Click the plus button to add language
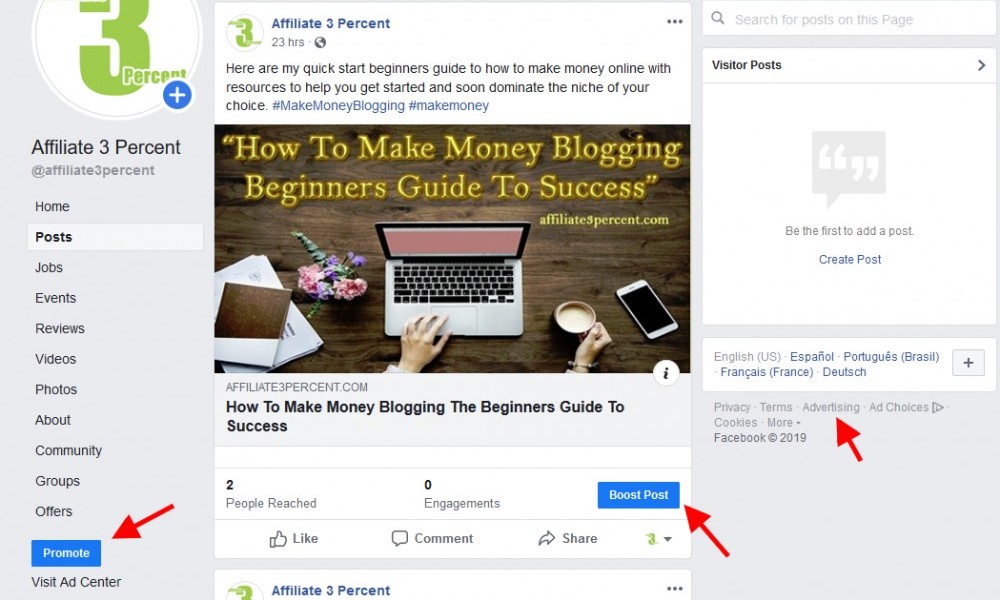This screenshot has height=600, width=1000. click(968, 363)
